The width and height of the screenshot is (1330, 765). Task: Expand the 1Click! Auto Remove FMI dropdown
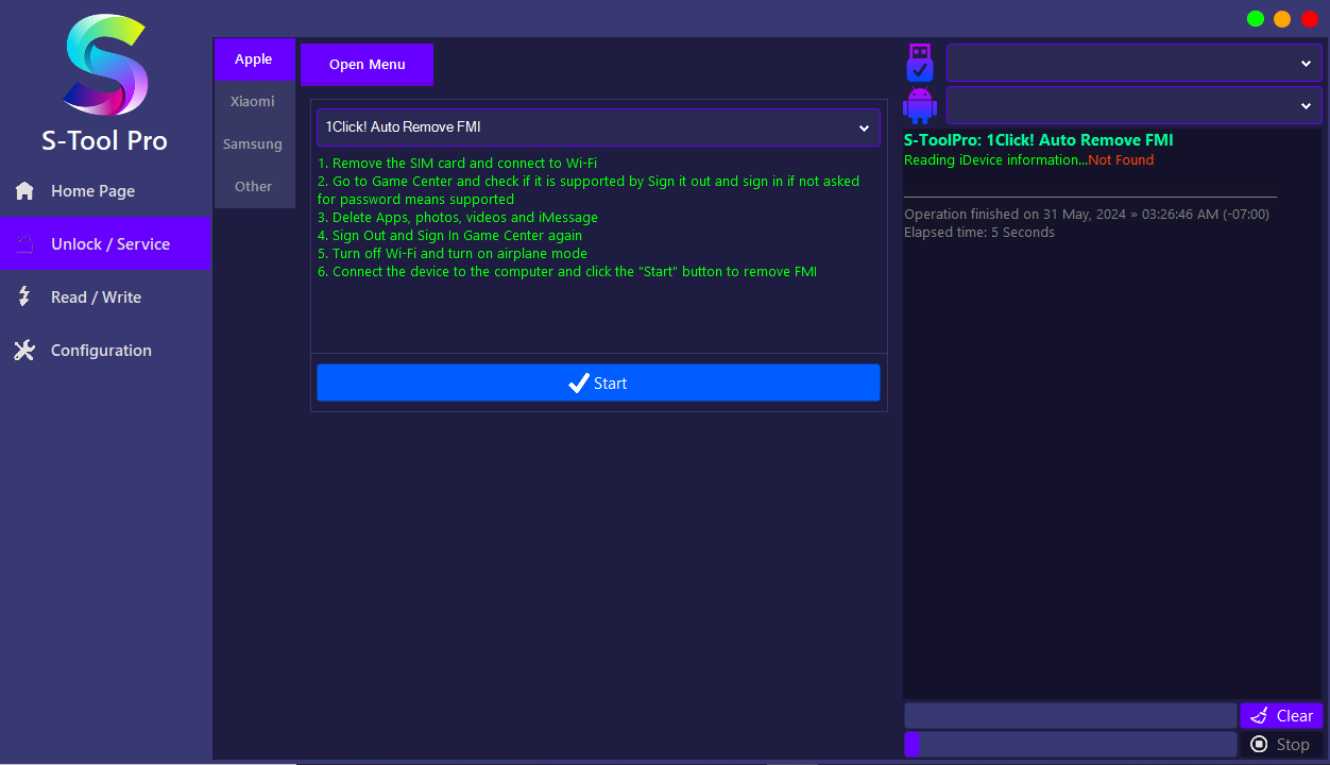[598, 127]
